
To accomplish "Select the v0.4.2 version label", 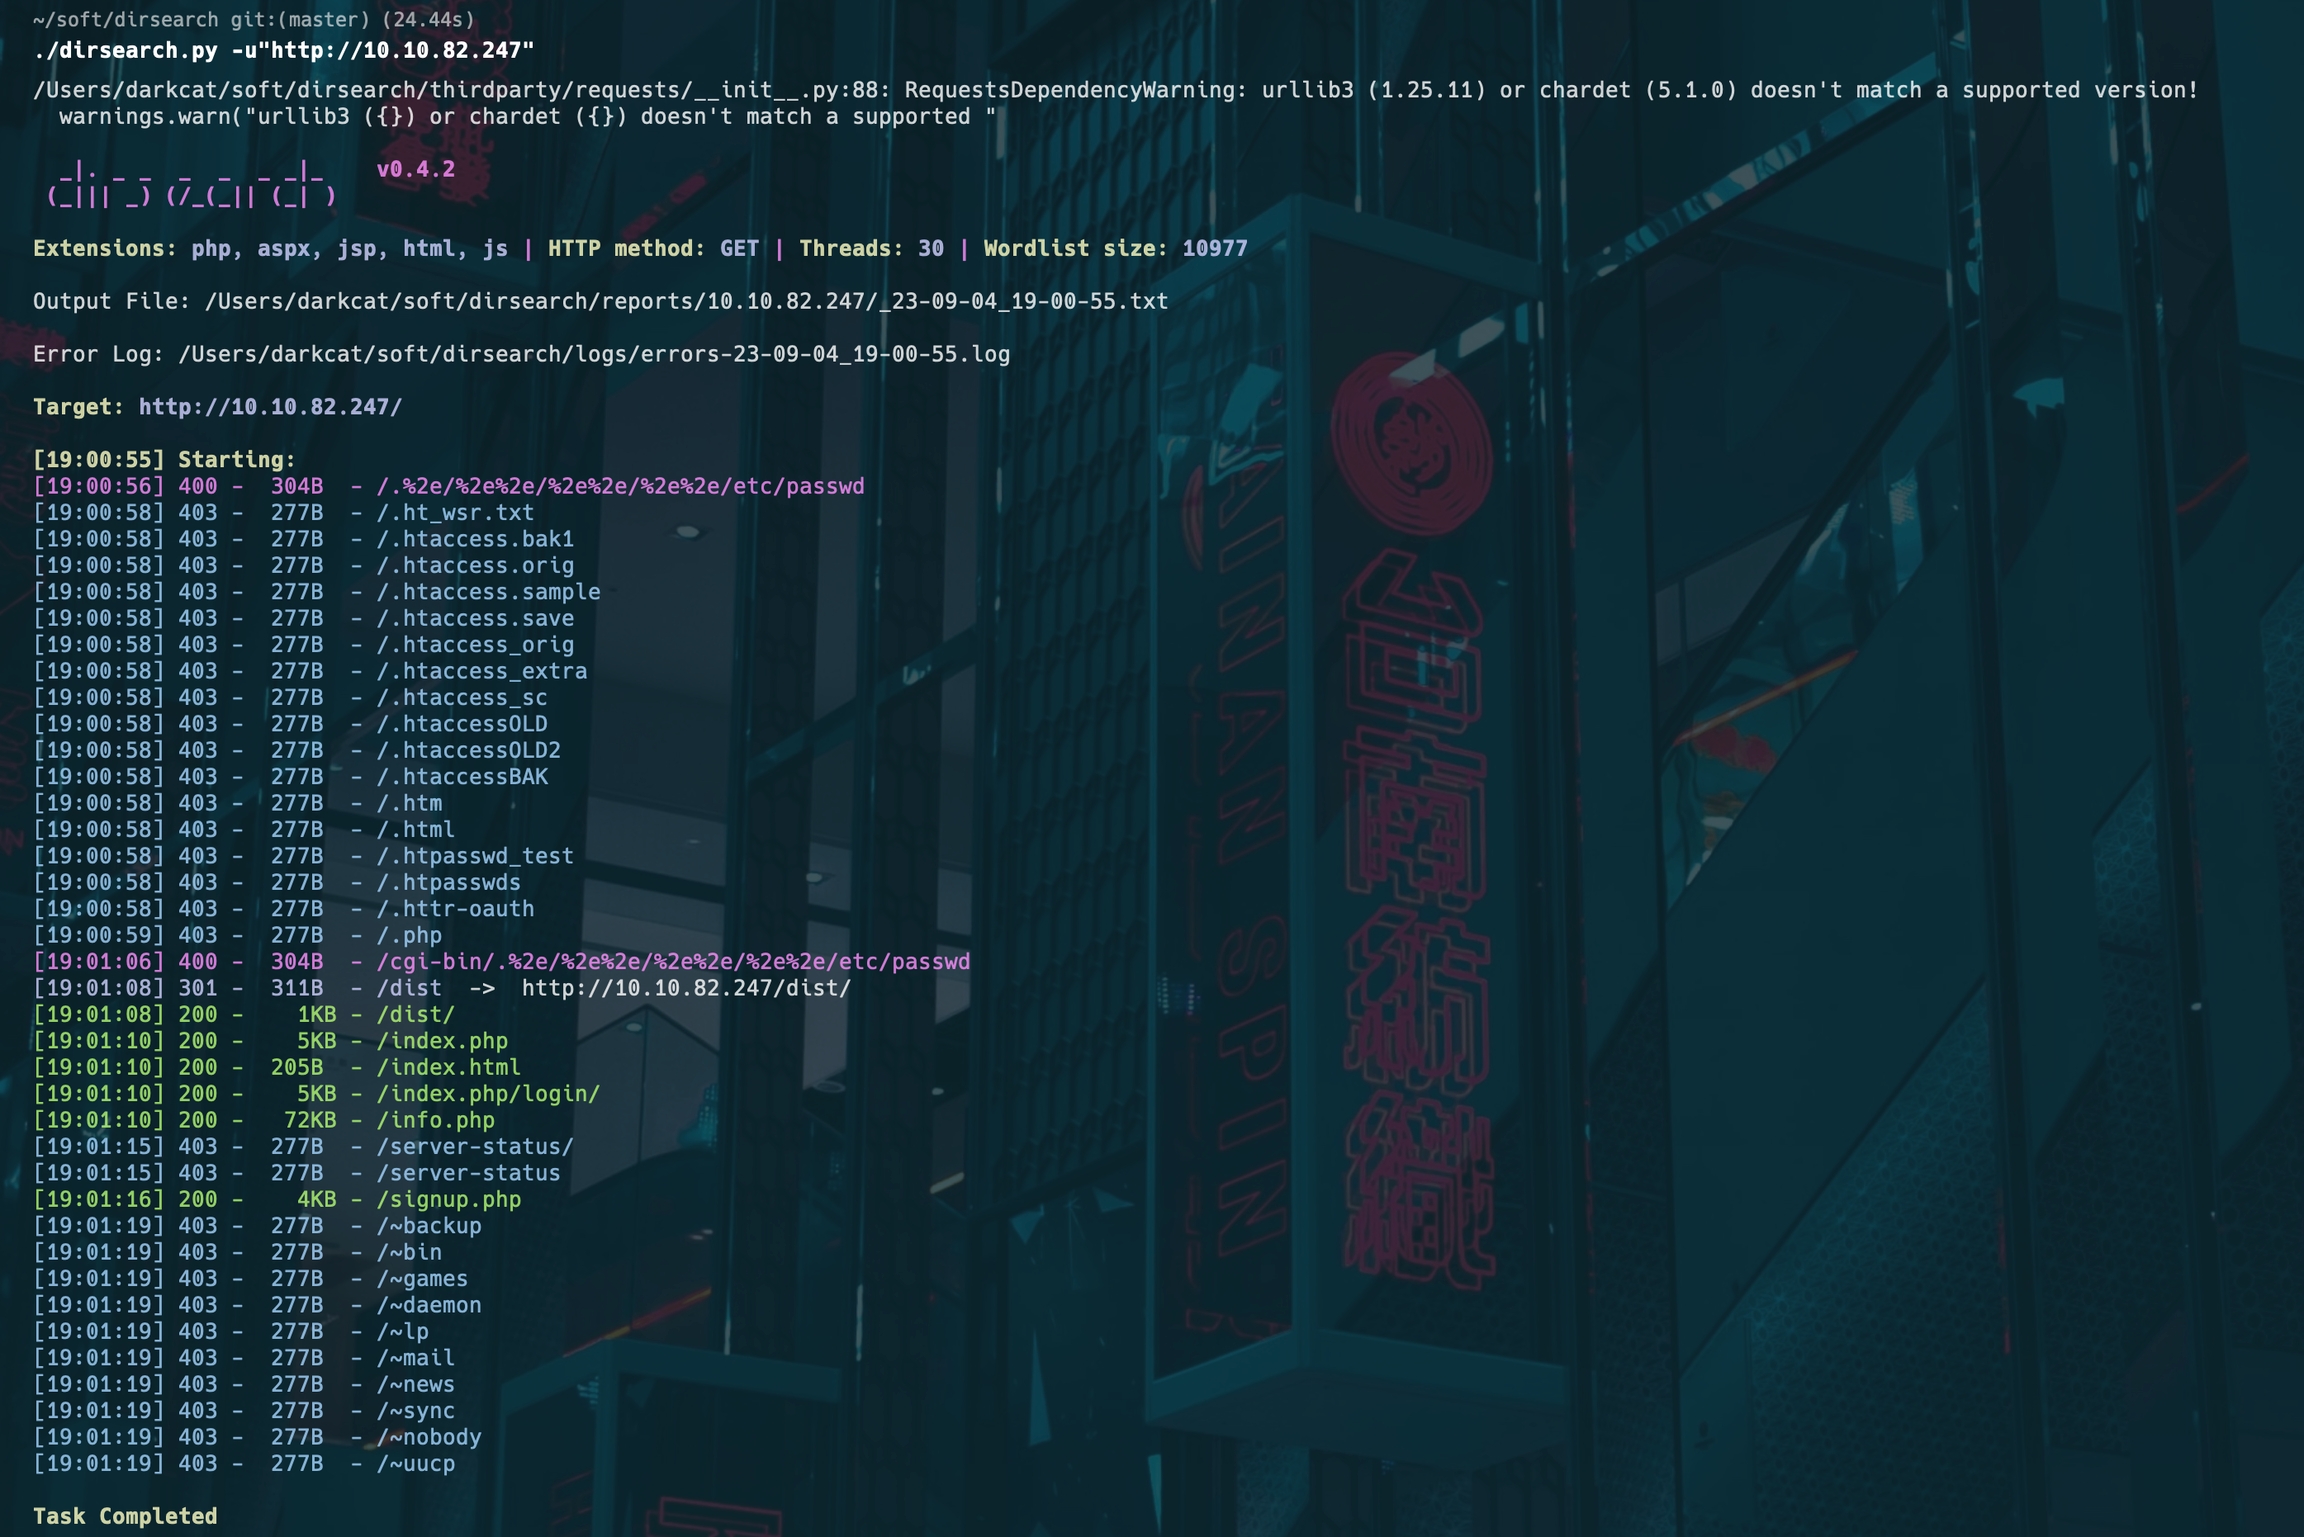I will point(416,169).
